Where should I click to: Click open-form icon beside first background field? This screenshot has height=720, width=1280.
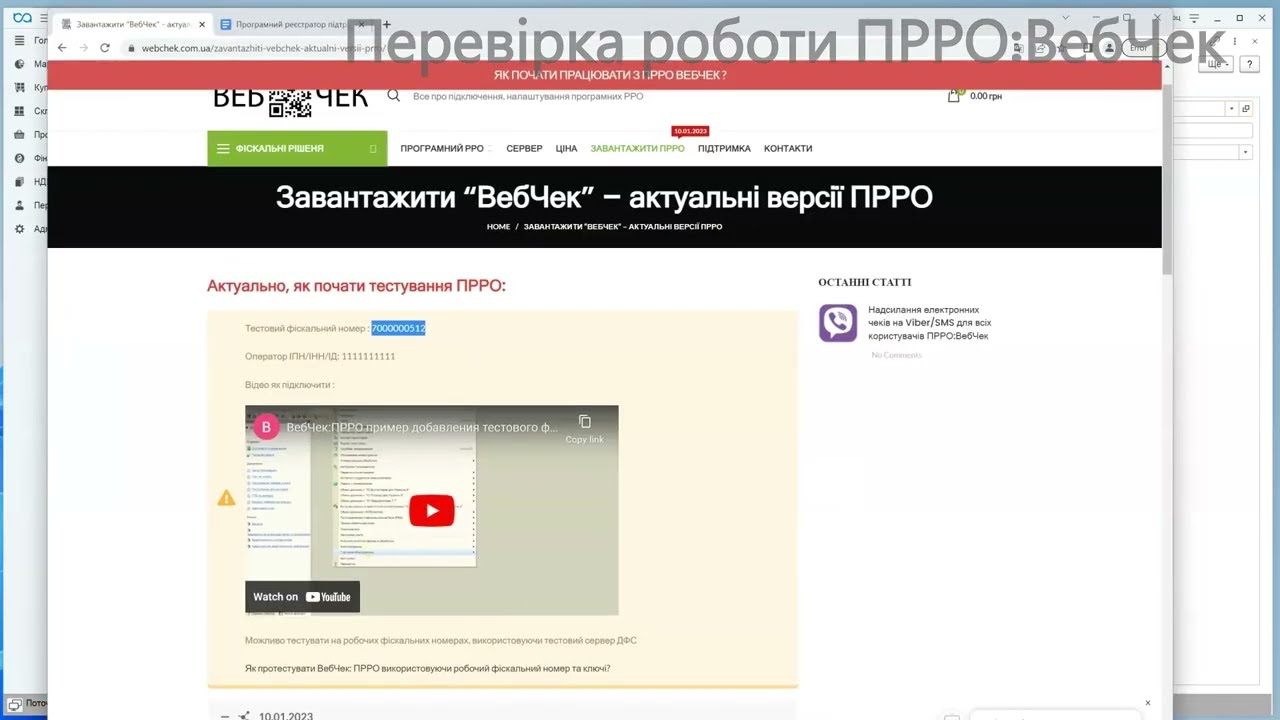point(1246,108)
